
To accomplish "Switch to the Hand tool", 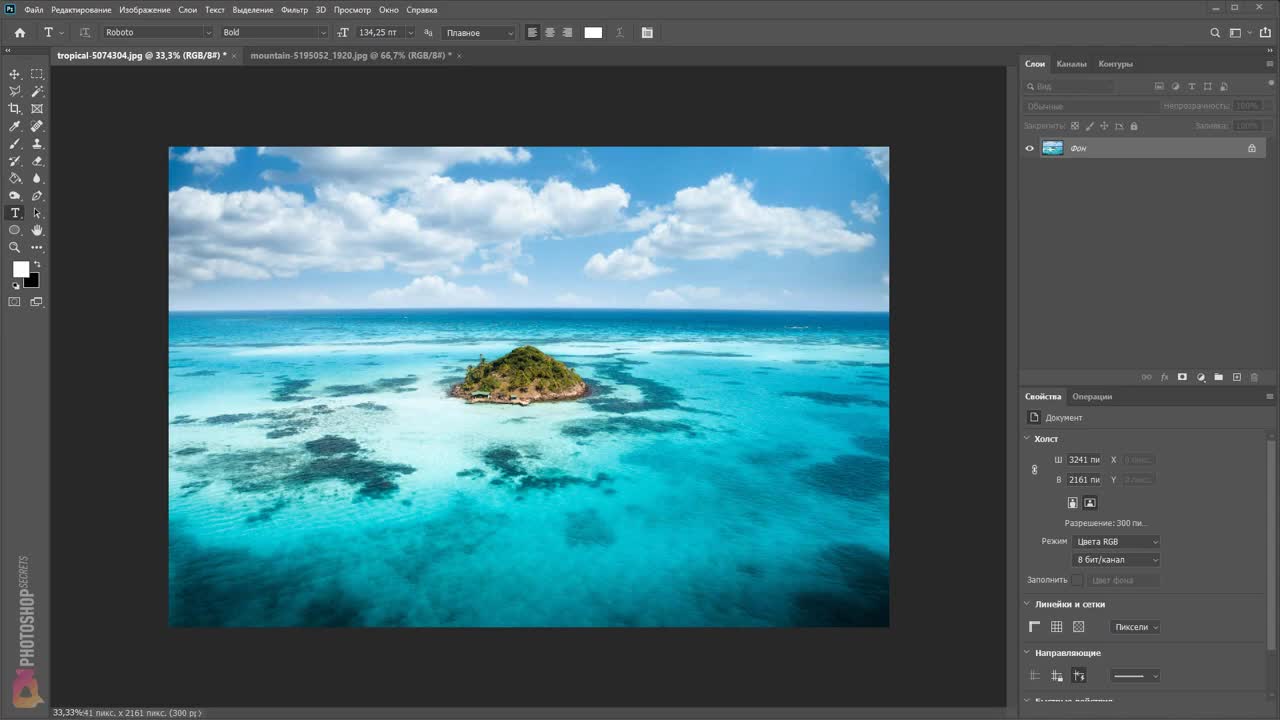I will 37,230.
